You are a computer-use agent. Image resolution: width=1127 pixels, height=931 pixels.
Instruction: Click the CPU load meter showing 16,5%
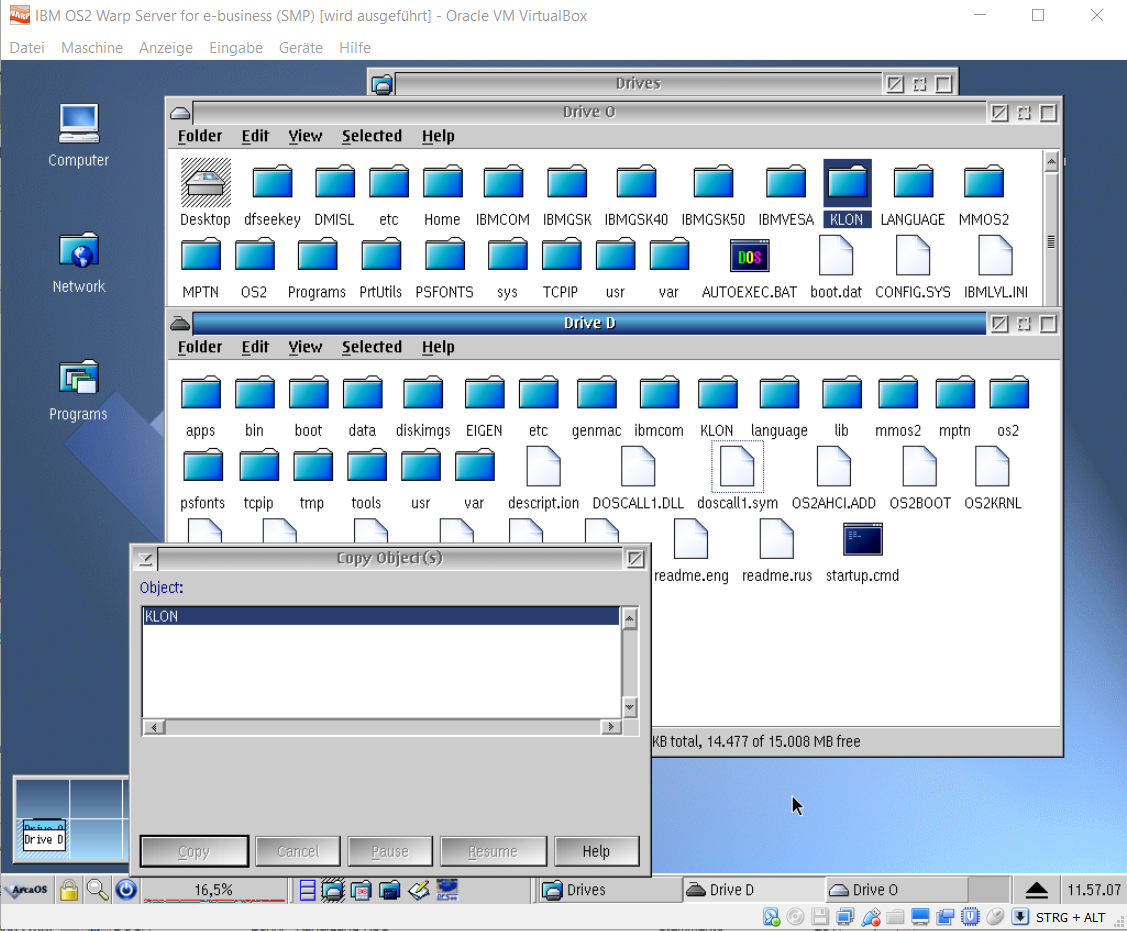[x=213, y=890]
